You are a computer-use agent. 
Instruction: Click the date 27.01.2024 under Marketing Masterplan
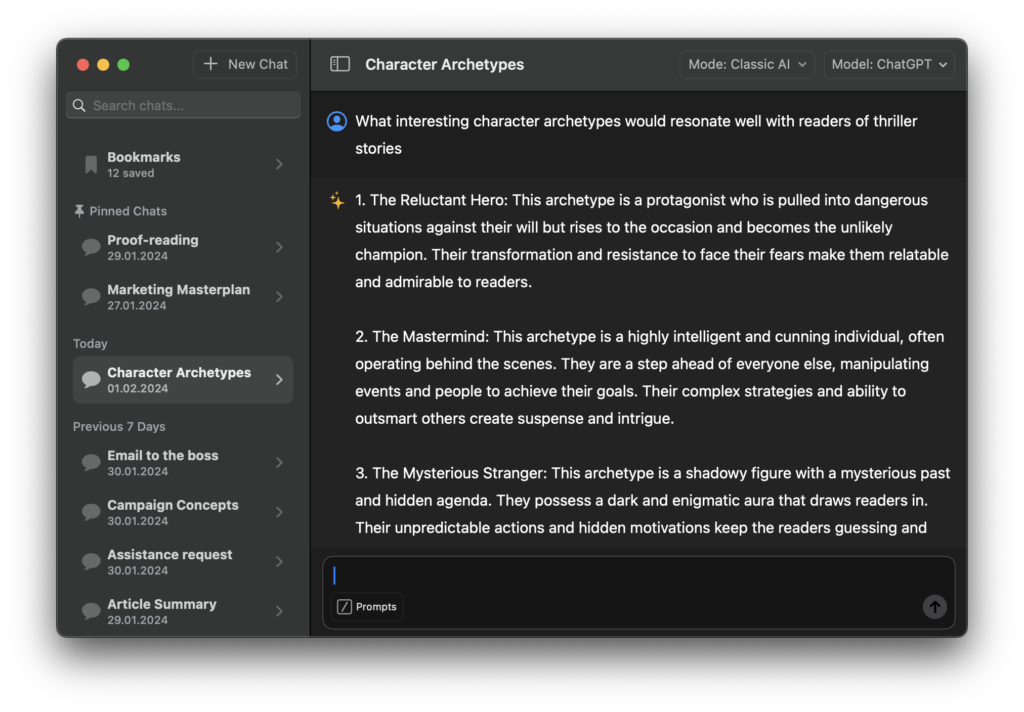coord(136,306)
